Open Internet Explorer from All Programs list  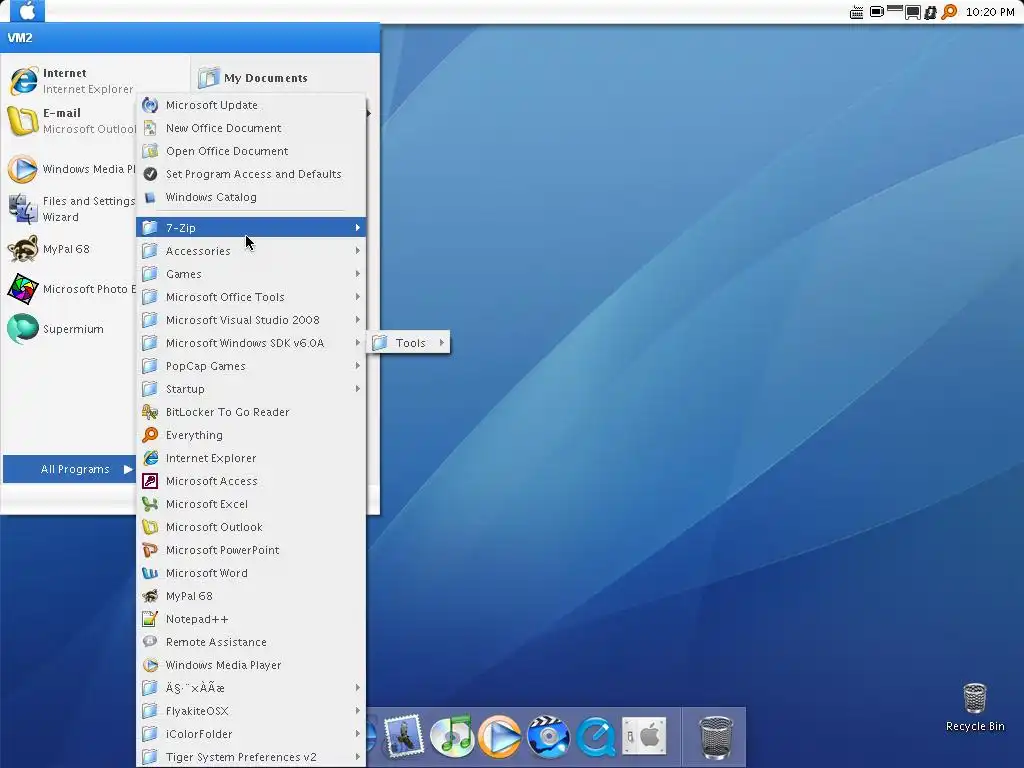251,458
